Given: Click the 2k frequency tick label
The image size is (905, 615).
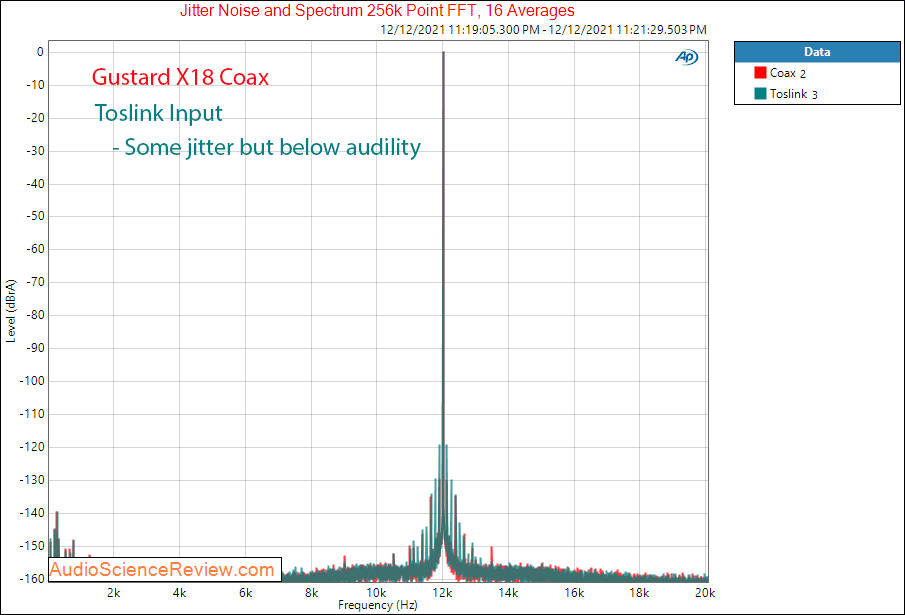Looking at the screenshot, I should tap(114, 593).
